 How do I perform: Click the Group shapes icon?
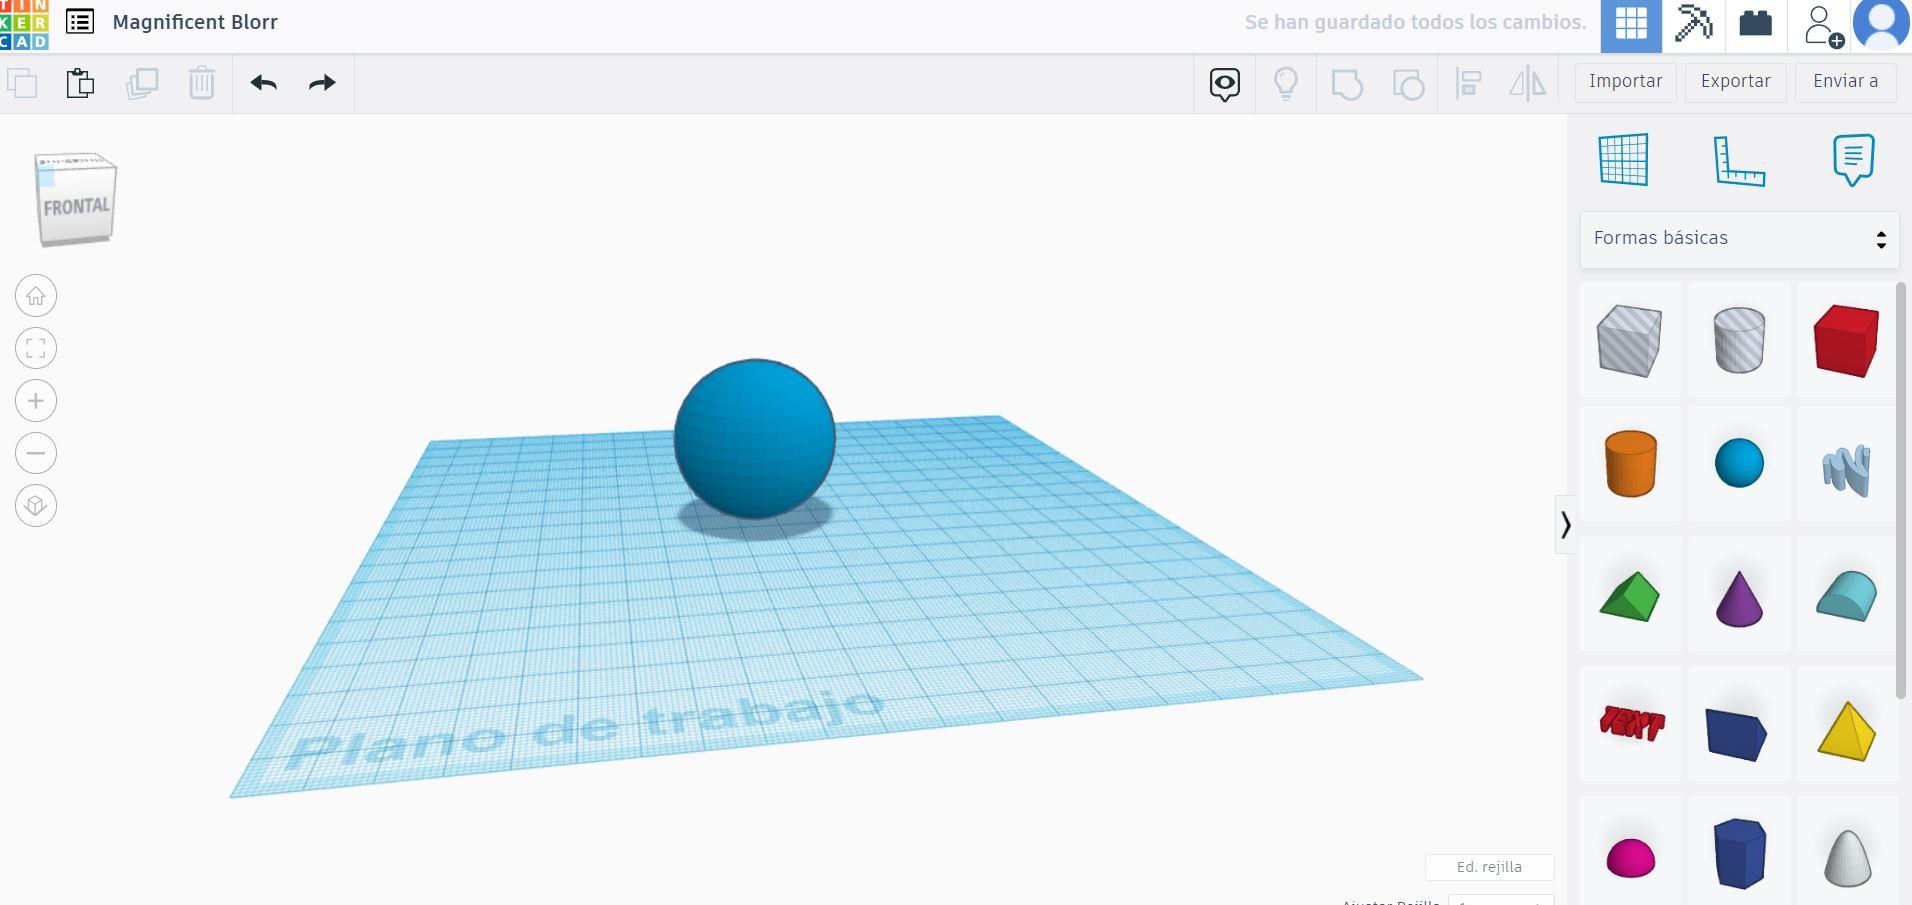click(1347, 84)
